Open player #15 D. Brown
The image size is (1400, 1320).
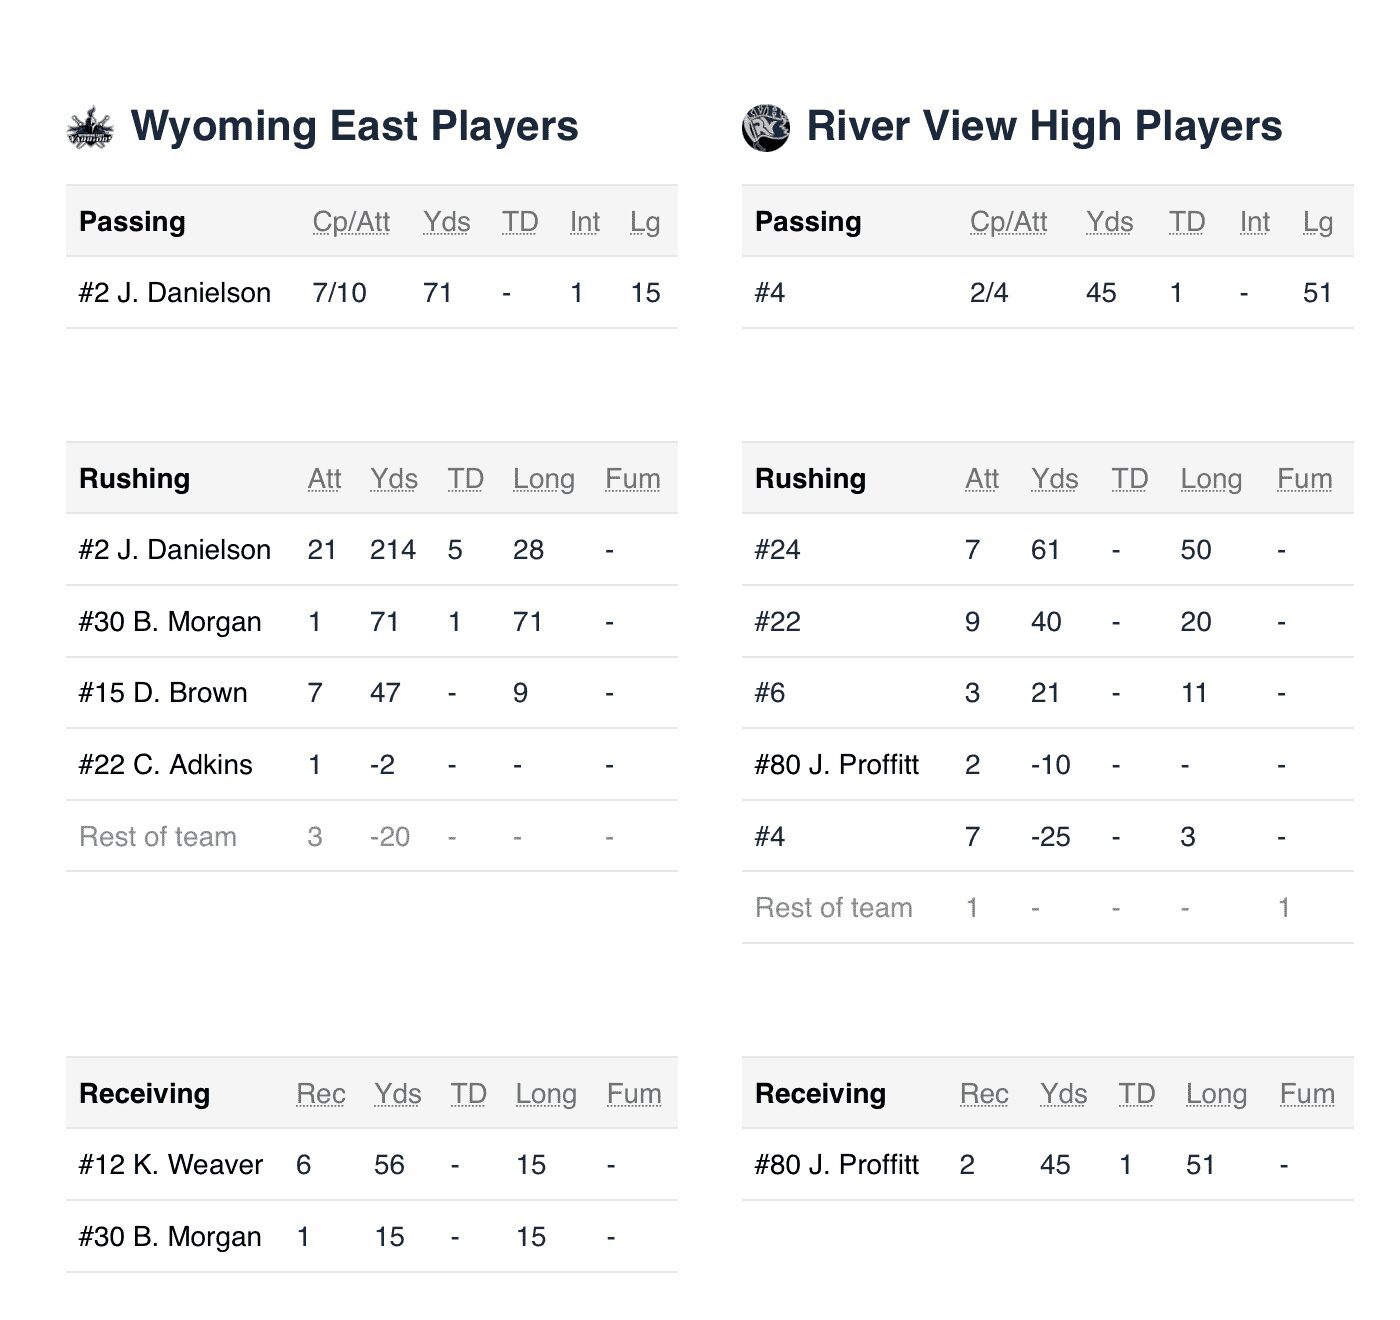tap(163, 693)
